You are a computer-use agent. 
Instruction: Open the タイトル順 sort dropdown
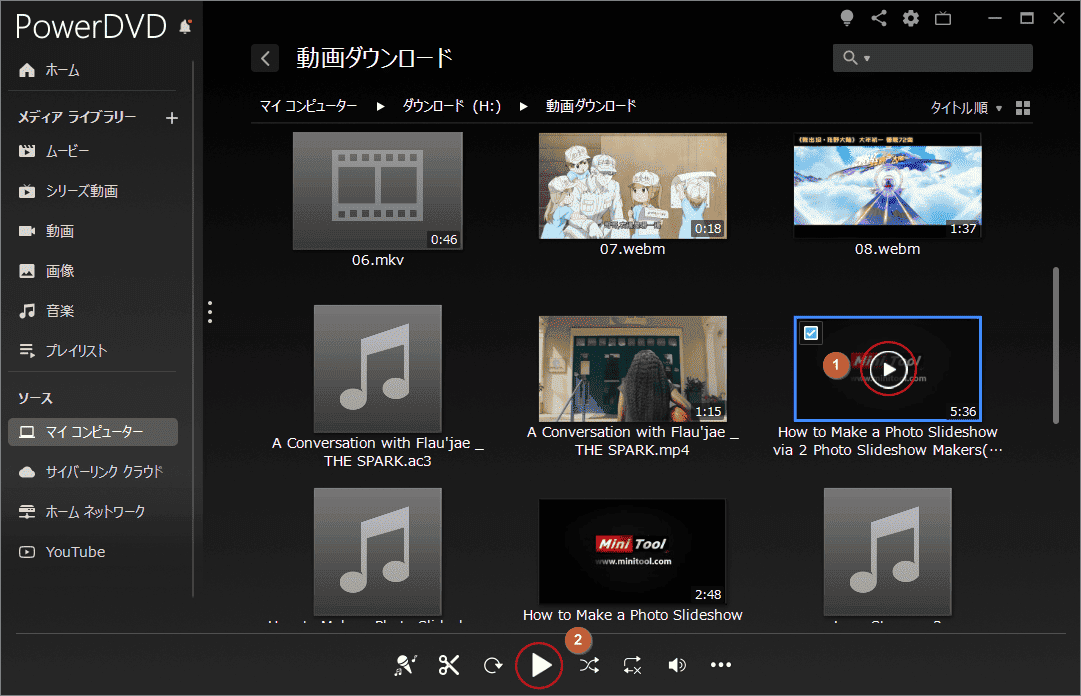point(966,108)
